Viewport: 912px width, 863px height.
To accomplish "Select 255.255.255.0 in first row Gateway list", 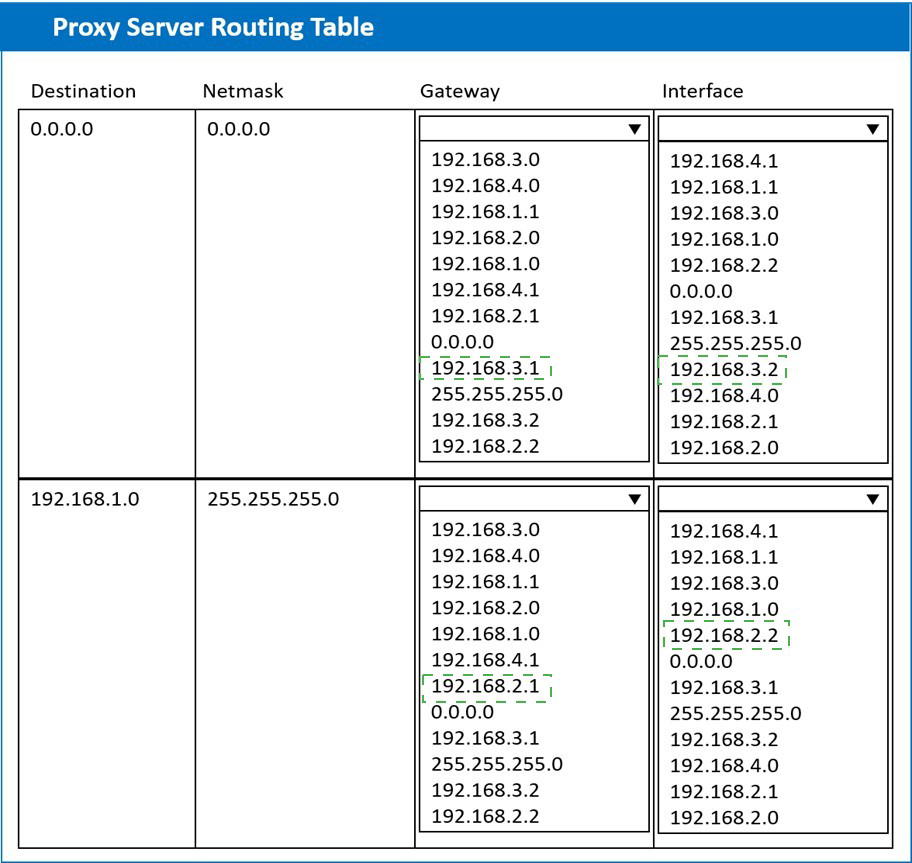I will point(497,394).
